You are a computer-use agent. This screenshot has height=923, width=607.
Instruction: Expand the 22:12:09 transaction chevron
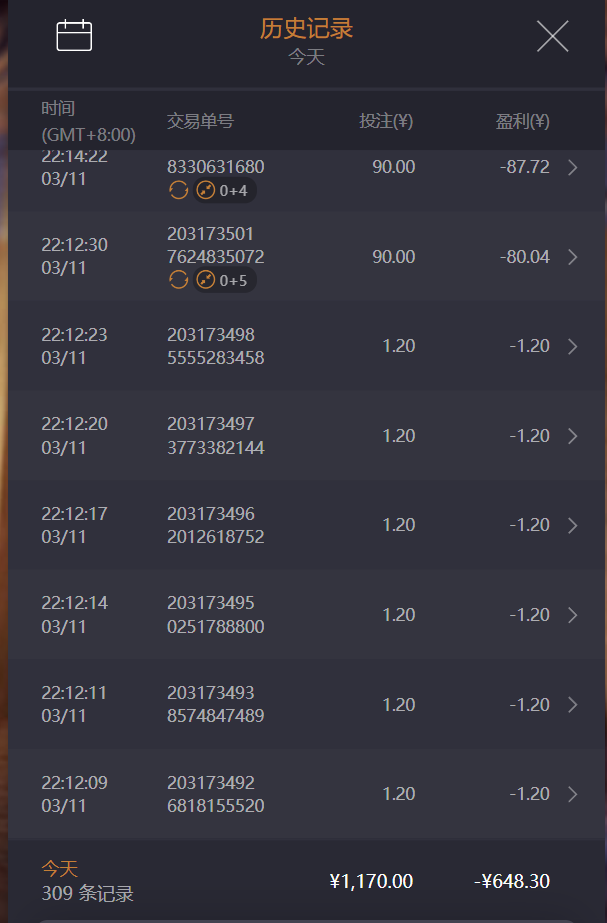point(573,794)
